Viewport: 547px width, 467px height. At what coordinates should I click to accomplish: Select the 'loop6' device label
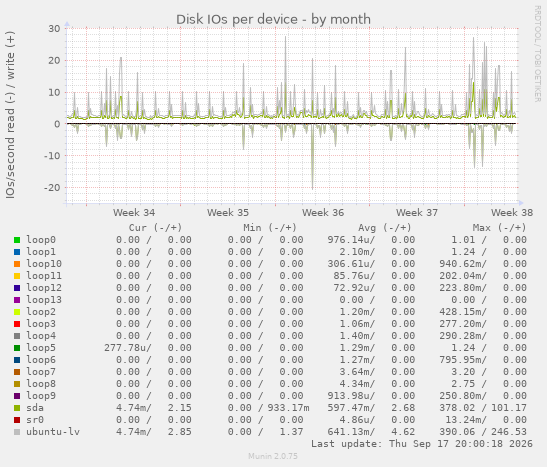click(x=41, y=359)
